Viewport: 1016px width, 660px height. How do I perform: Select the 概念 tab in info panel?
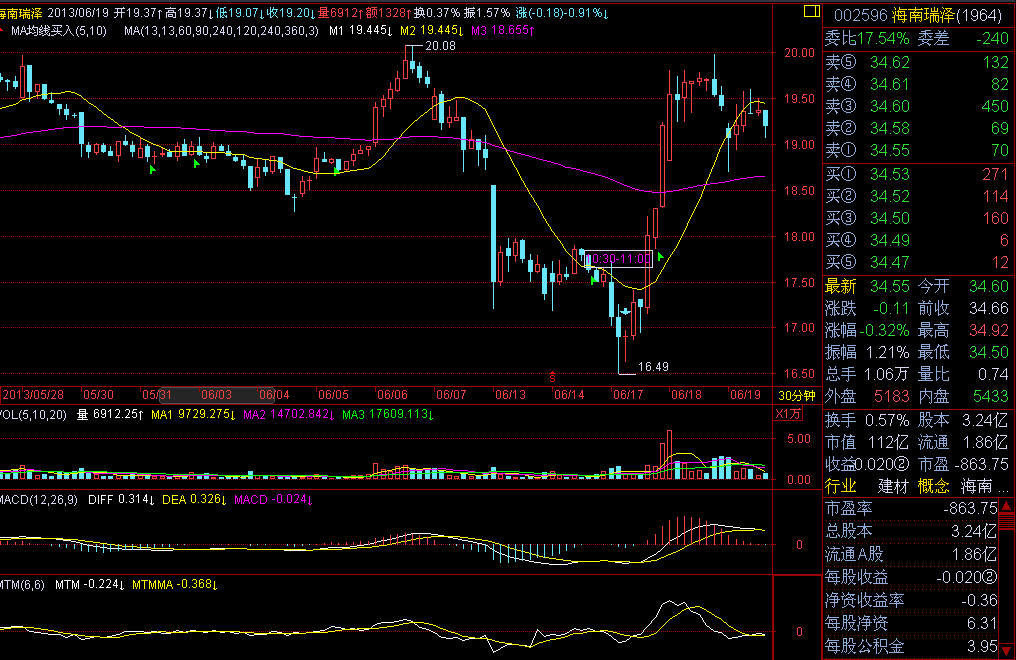(x=932, y=486)
